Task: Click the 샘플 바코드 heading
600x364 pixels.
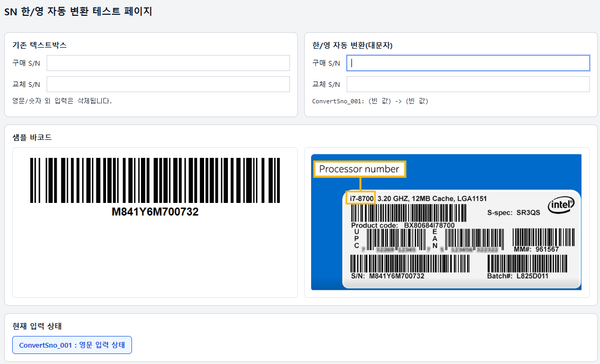Action: point(32,137)
